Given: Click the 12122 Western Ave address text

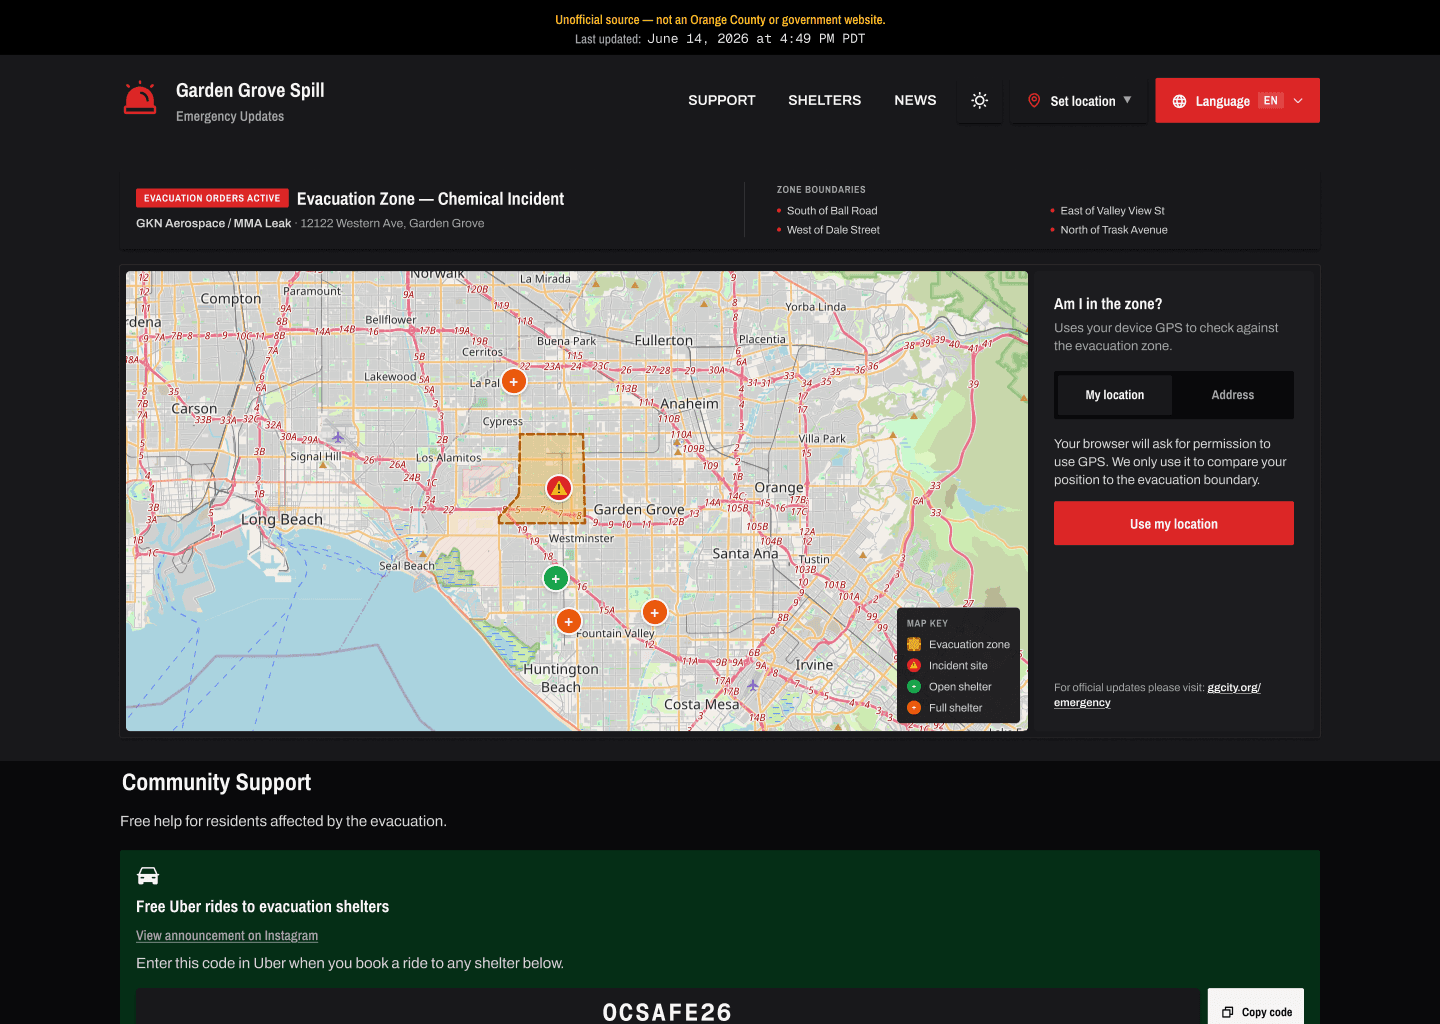Looking at the screenshot, I should tap(392, 223).
